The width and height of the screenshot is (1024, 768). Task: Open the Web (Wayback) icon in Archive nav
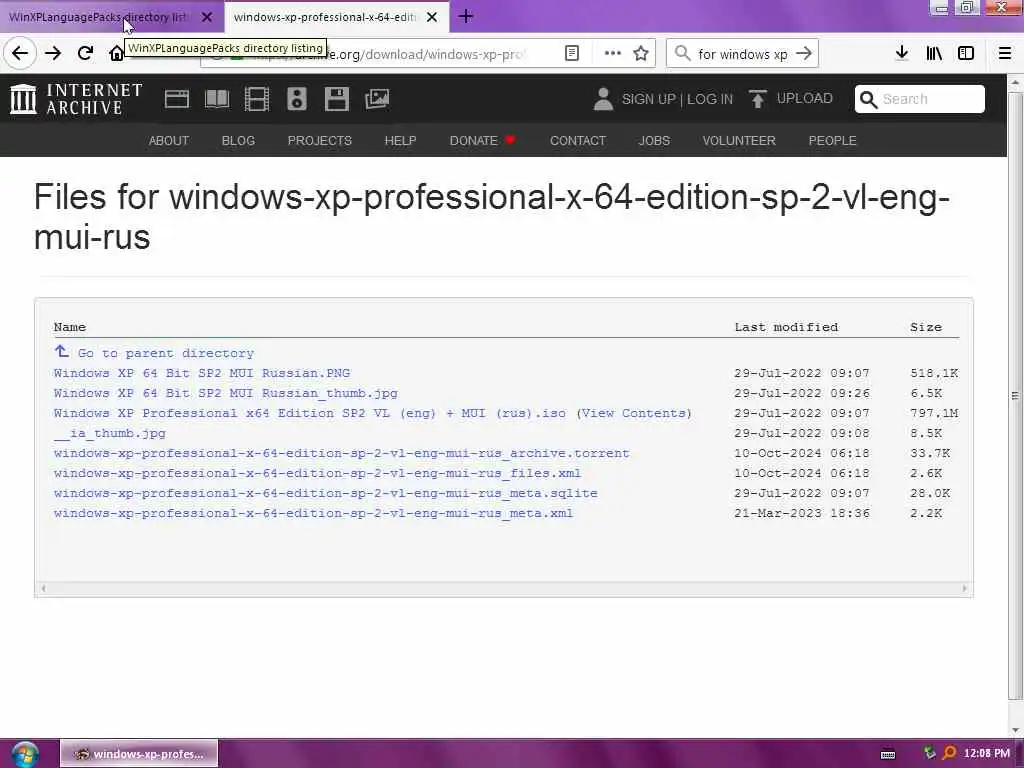pos(176,99)
